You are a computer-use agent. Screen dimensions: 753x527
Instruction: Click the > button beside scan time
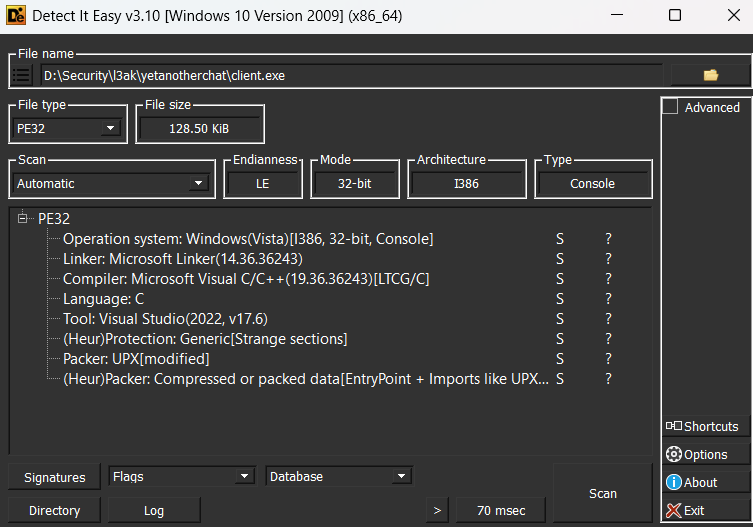(437, 511)
